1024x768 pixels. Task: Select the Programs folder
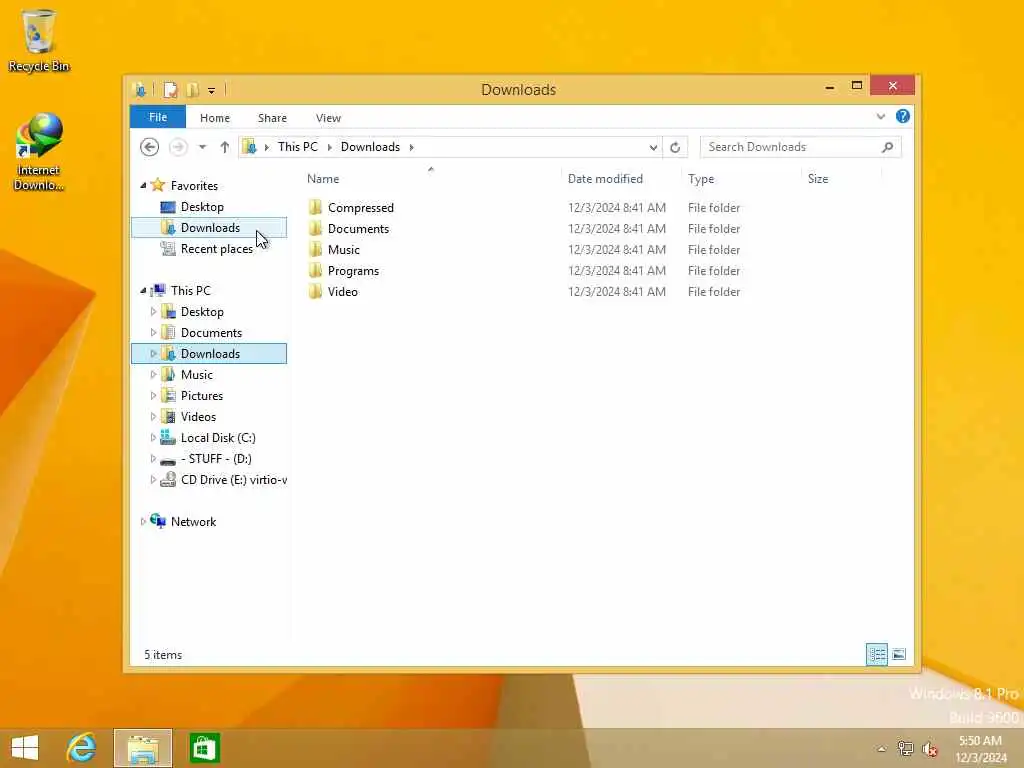[353, 270]
